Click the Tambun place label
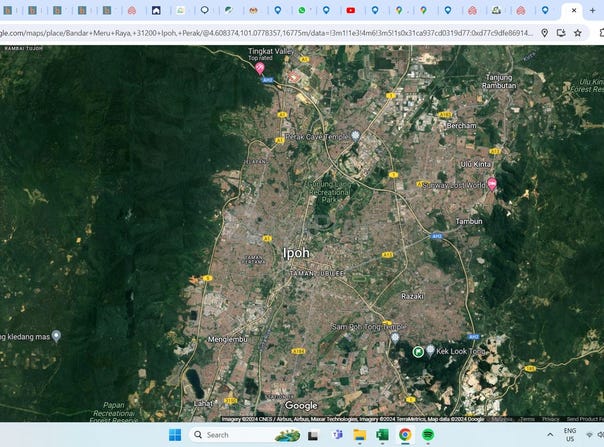This screenshot has width=604, height=447. pyautogui.click(x=469, y=222)
